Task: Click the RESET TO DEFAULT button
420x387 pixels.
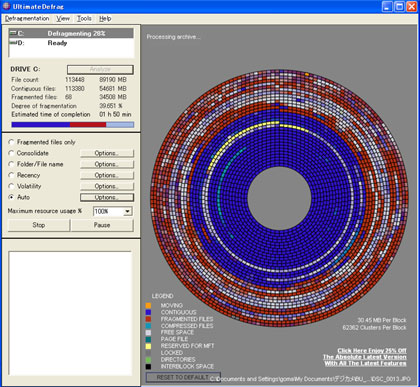Action: pyautogui.click(x=183, y=377)
